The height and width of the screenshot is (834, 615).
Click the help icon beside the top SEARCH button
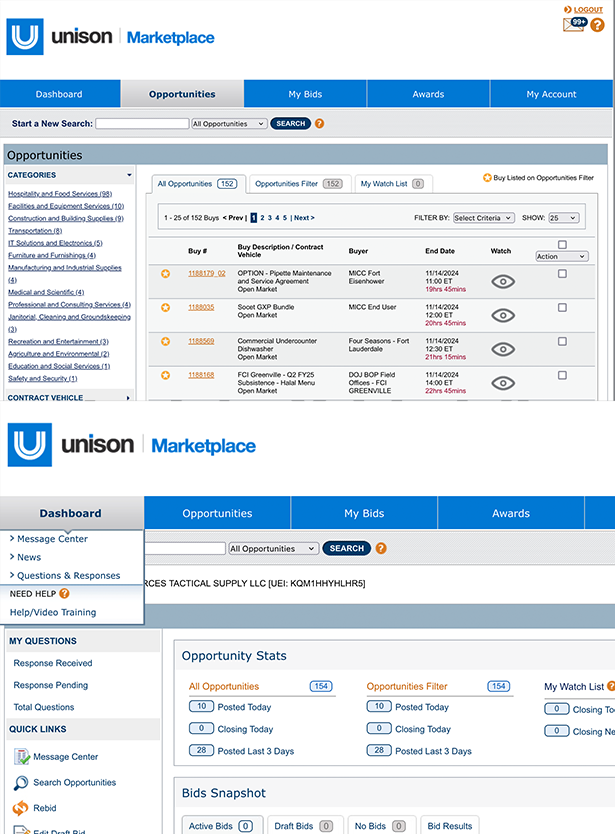click(319, 123)
